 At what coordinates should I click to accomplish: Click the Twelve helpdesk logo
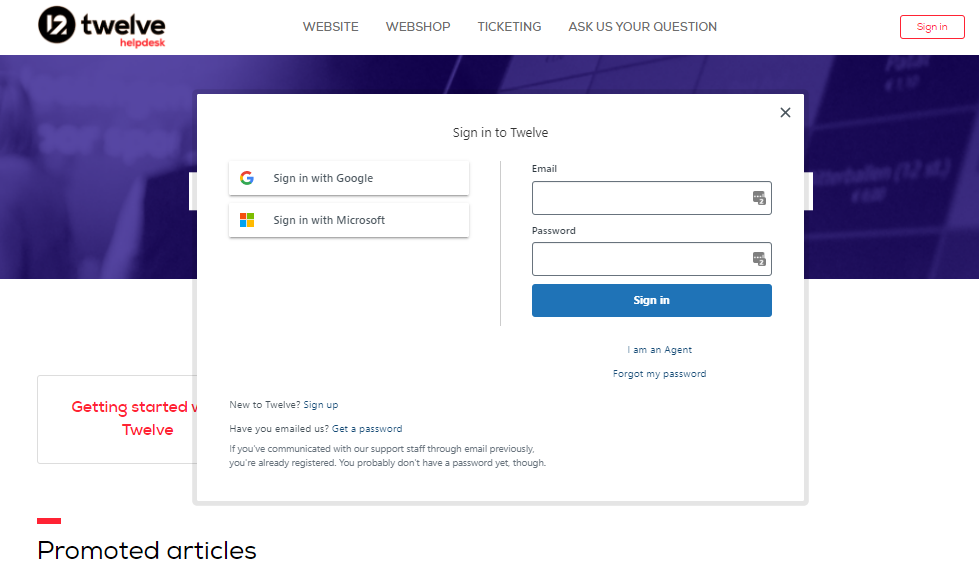pos(102,27)
